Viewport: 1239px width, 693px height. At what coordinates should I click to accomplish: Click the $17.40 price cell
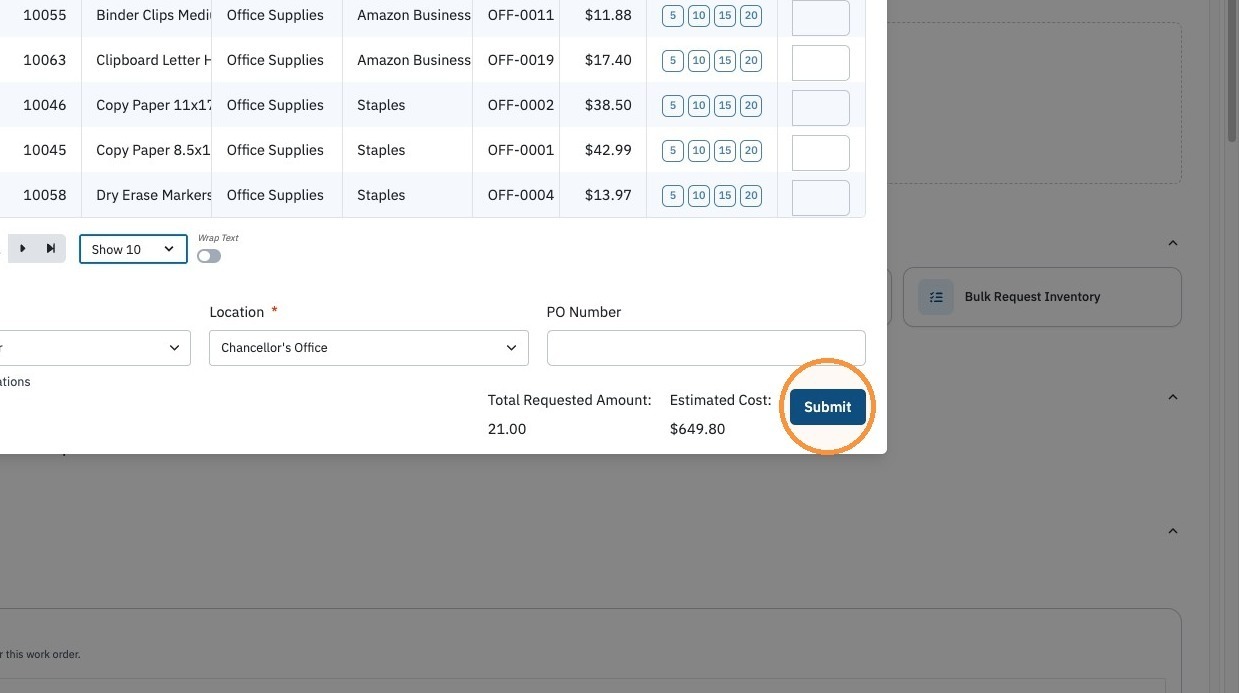(x=608, y=60)
